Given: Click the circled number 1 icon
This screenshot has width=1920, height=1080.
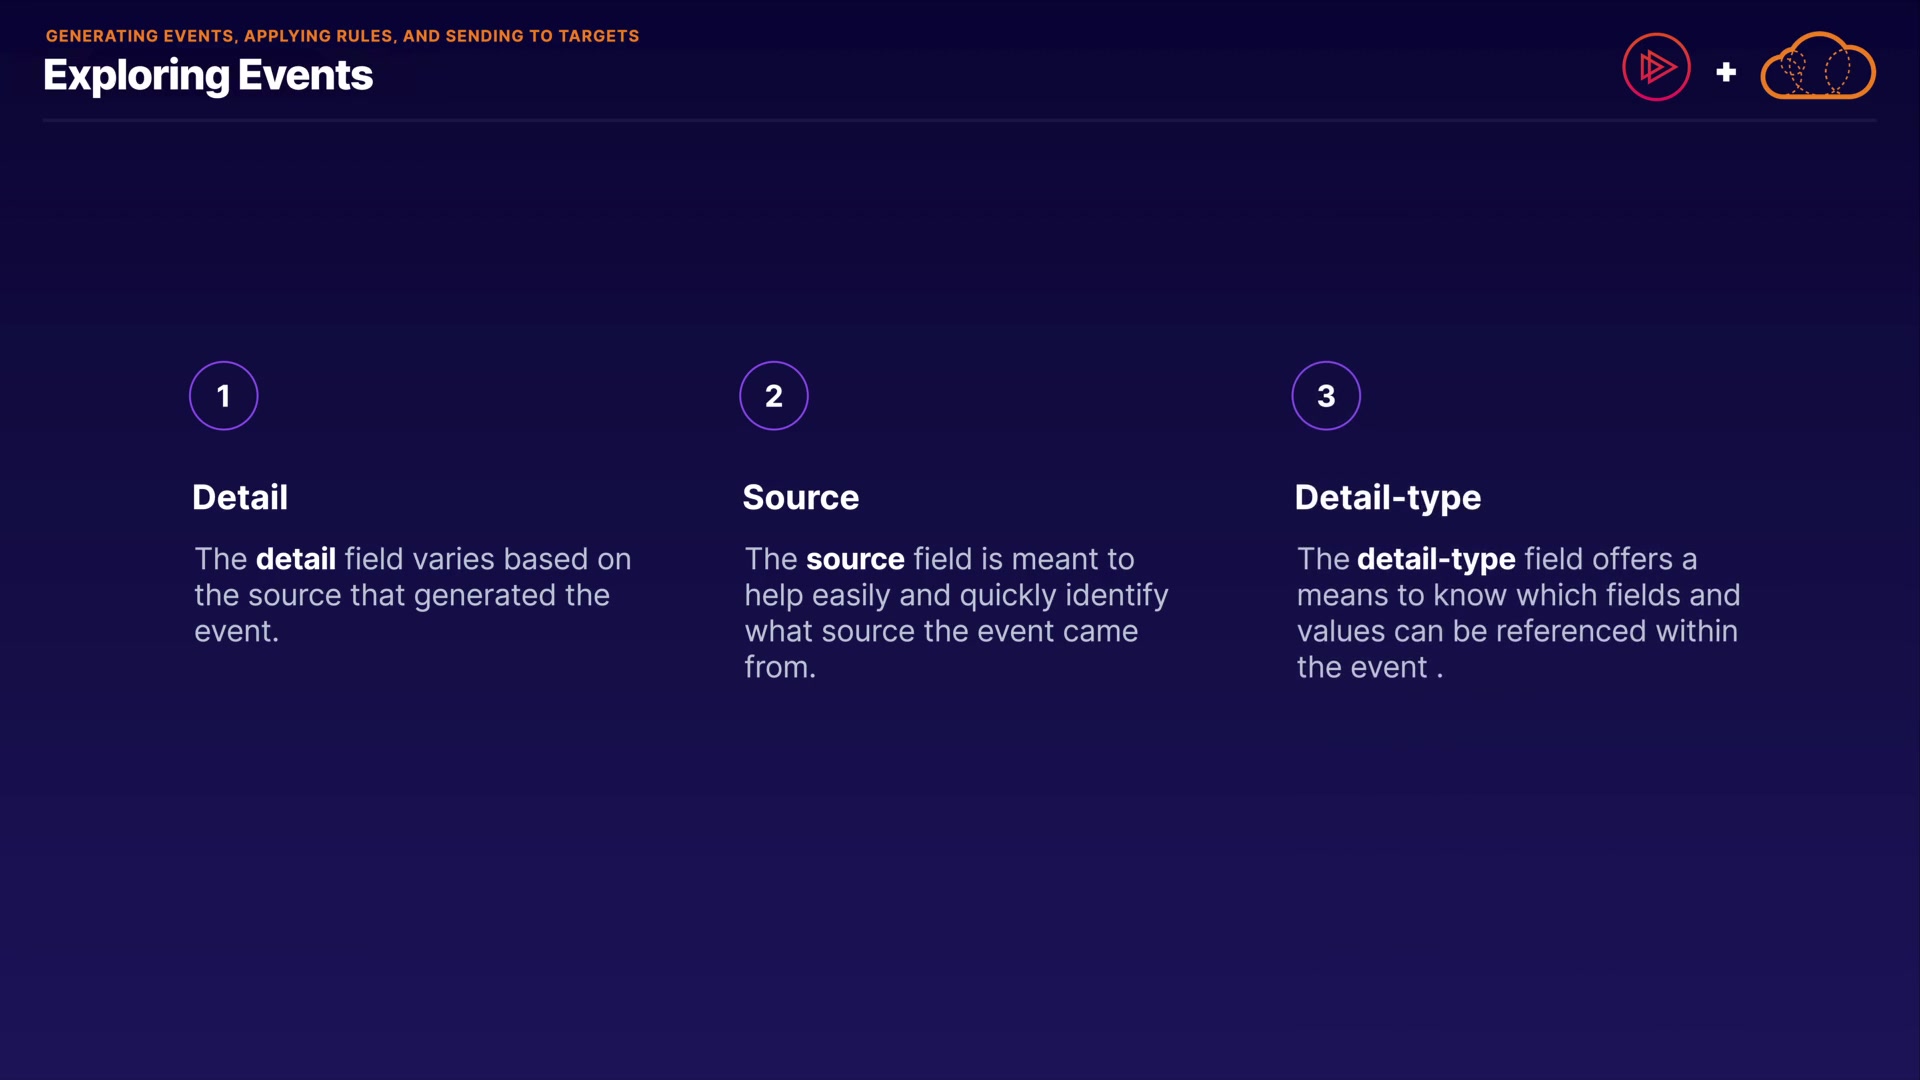Looking at the screenshot, I should tap(224, 396).
